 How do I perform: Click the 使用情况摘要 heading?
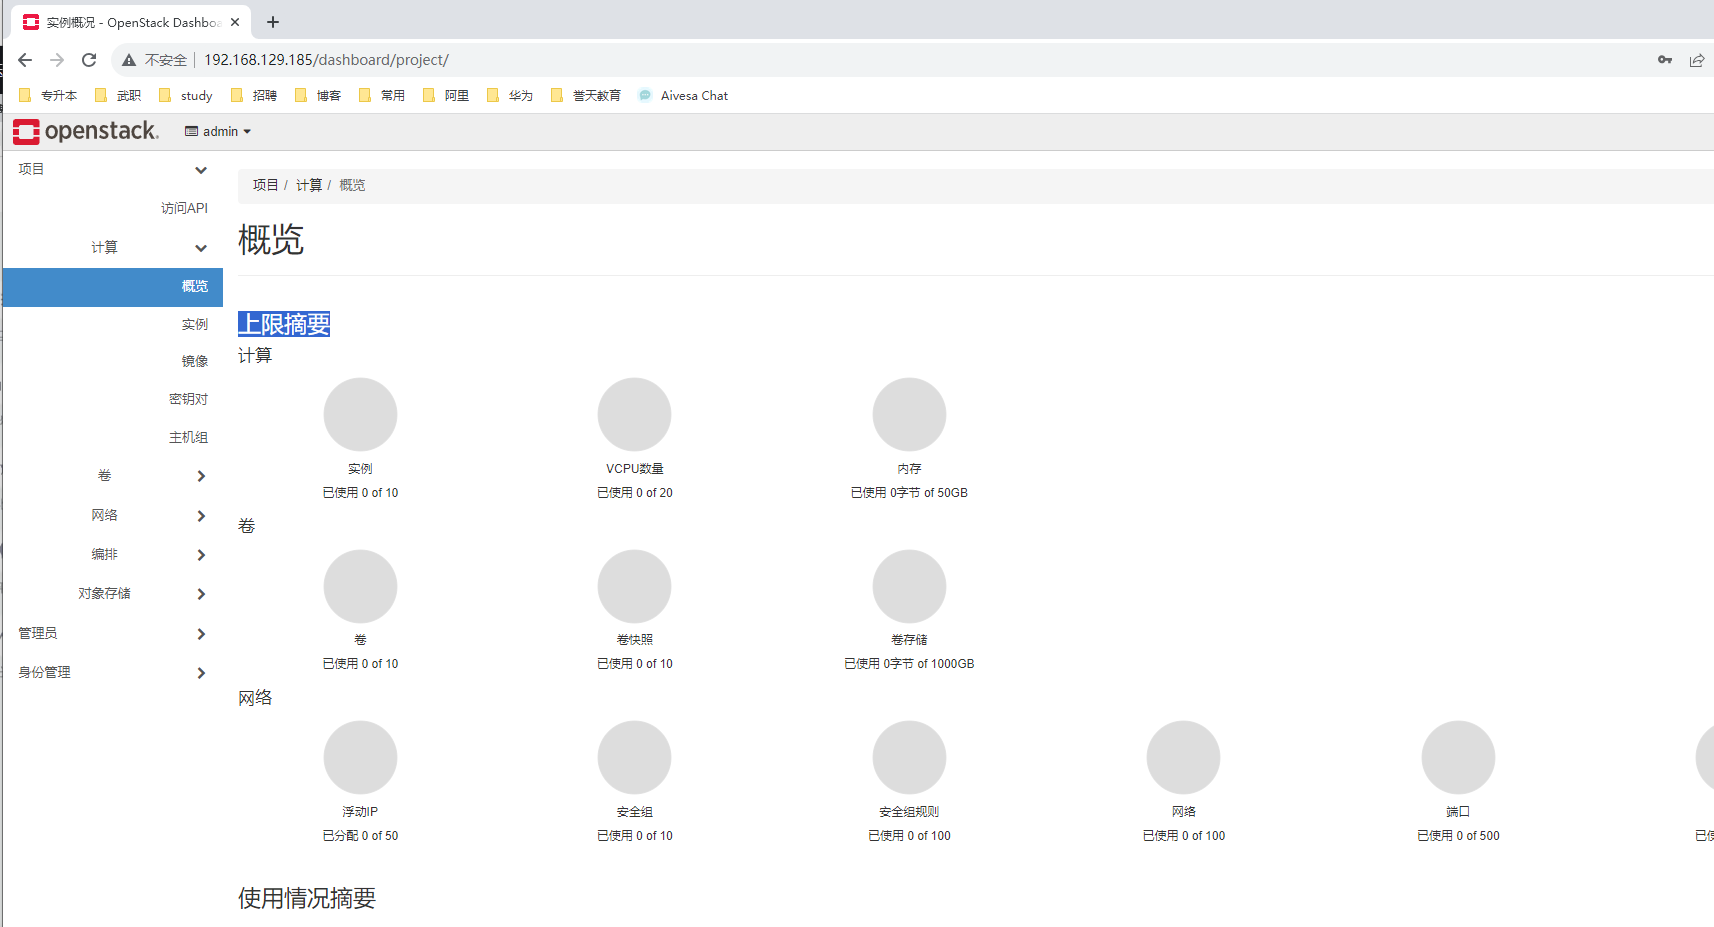point(307,898)
